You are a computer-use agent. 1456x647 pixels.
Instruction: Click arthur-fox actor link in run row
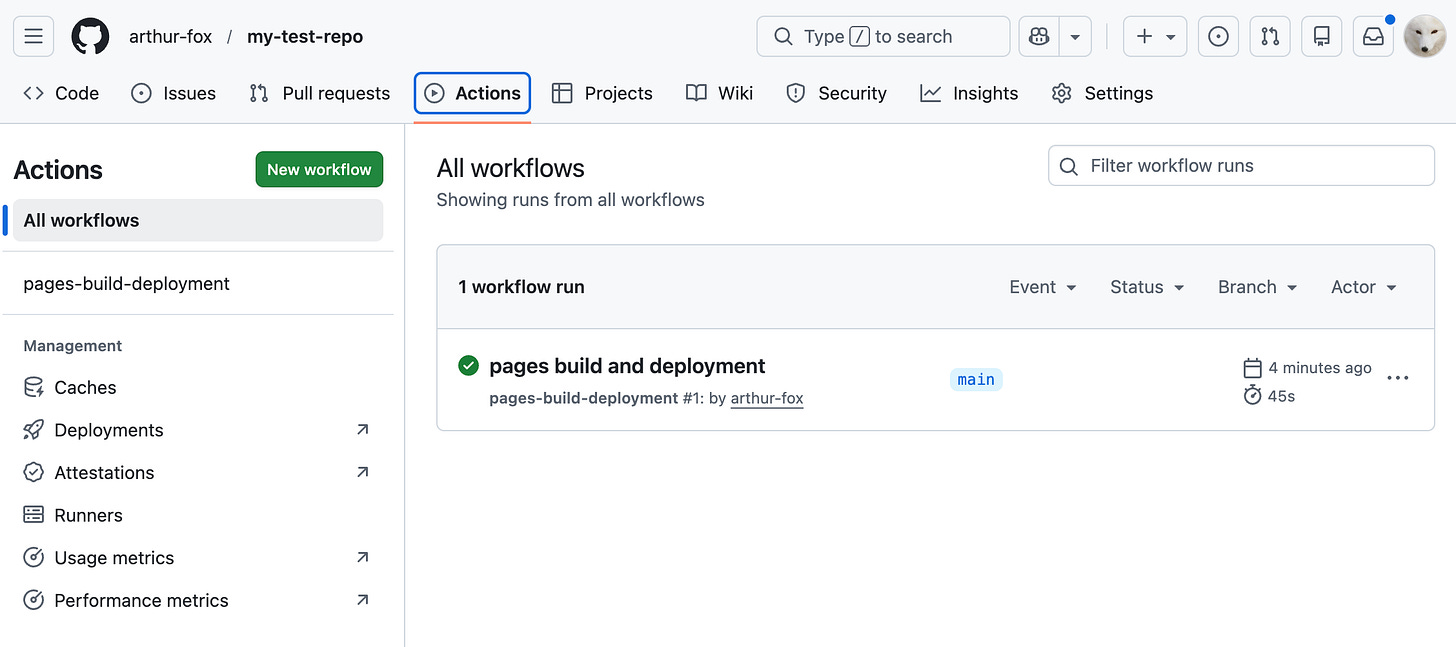pos(767,398)
